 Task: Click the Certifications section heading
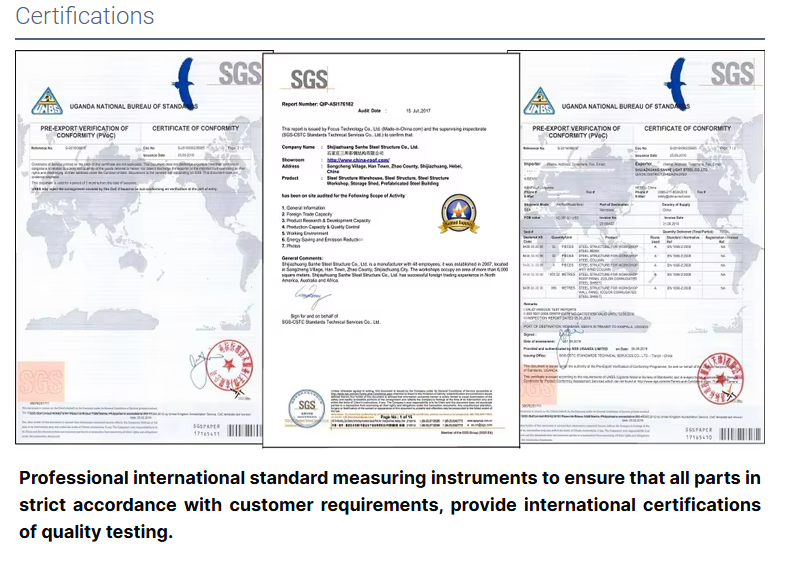85,17
